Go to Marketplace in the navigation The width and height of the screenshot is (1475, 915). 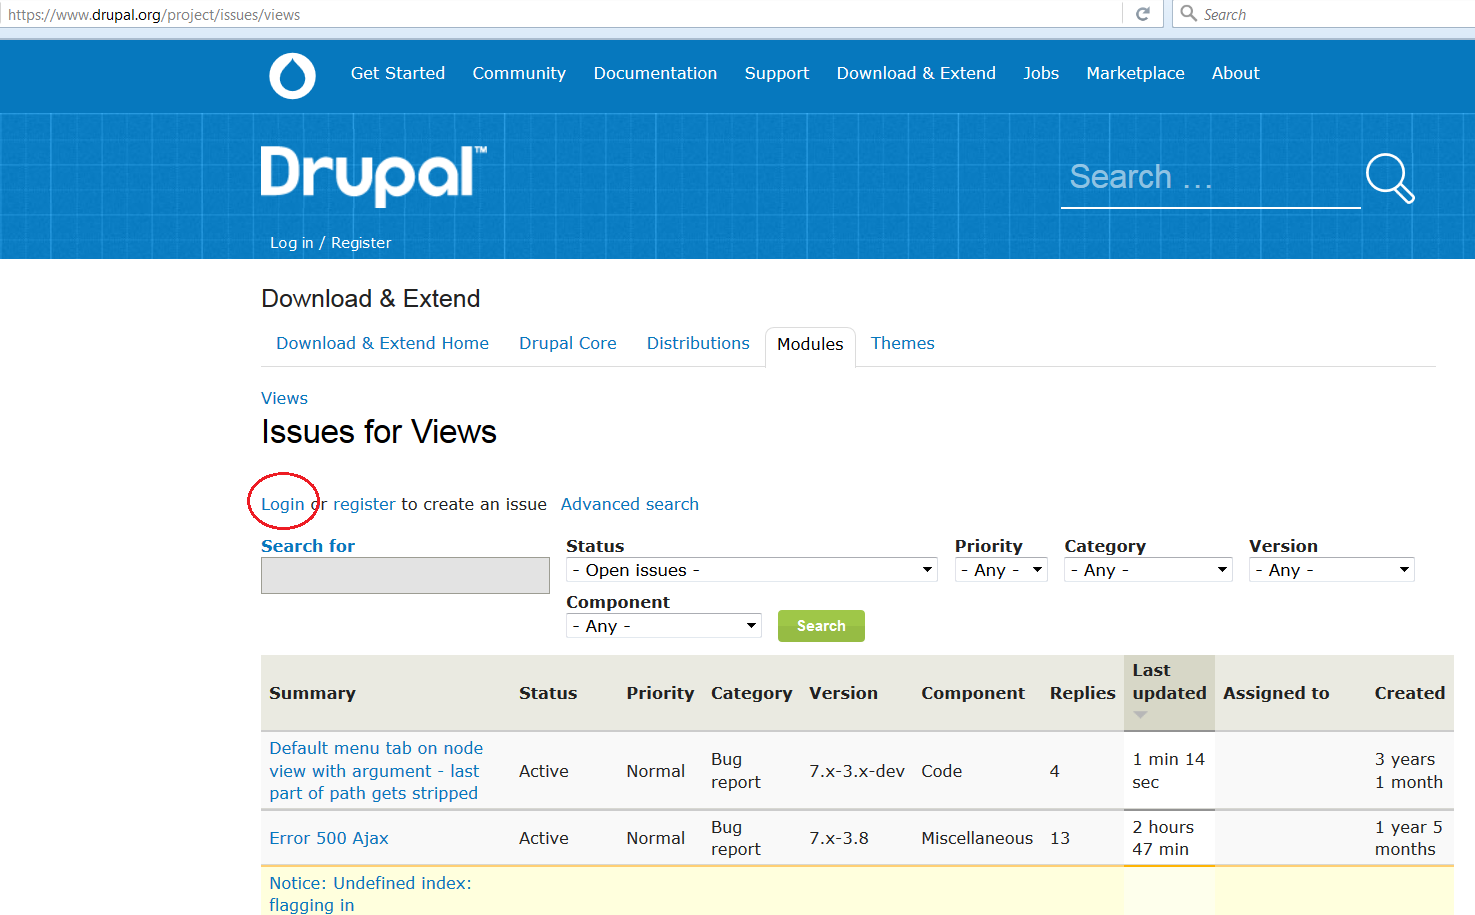tap(1135, 73)
